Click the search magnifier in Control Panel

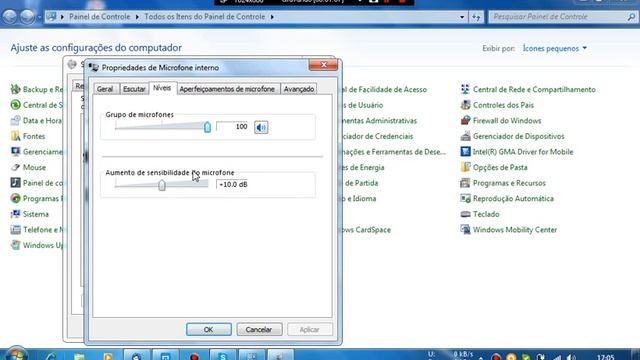coord(631,17)
